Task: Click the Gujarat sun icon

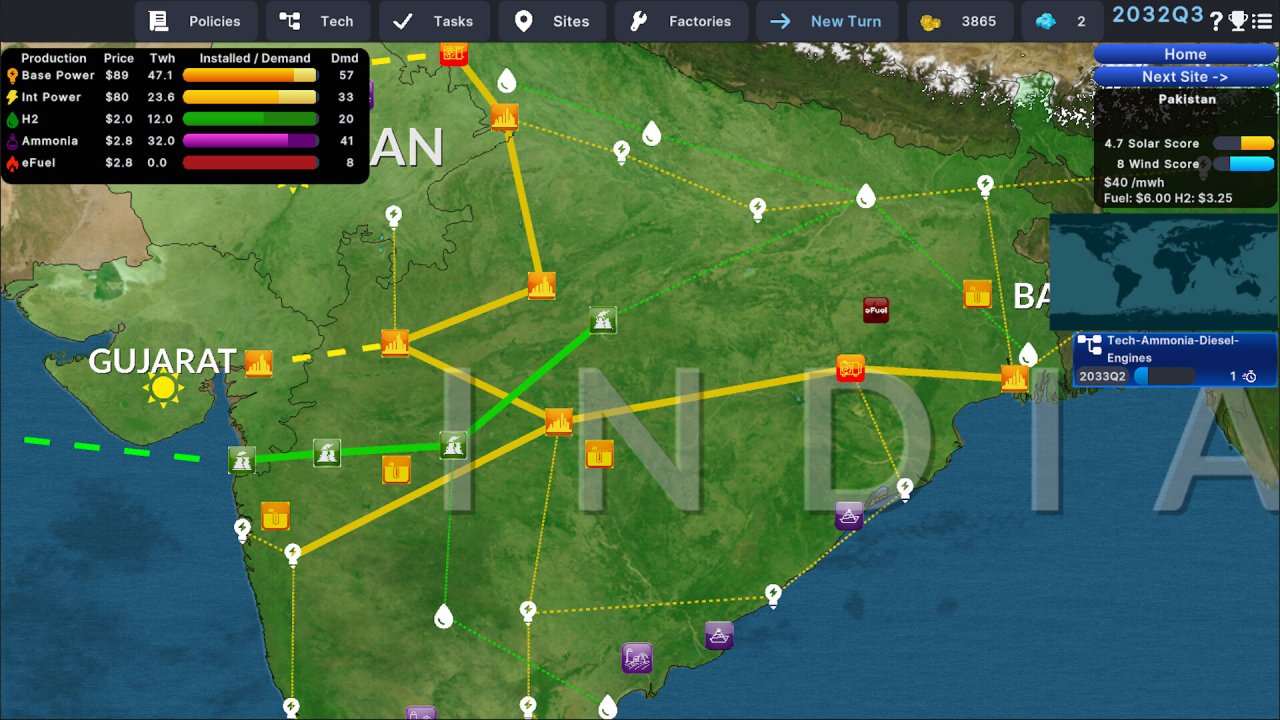Action: click(163, 388)
